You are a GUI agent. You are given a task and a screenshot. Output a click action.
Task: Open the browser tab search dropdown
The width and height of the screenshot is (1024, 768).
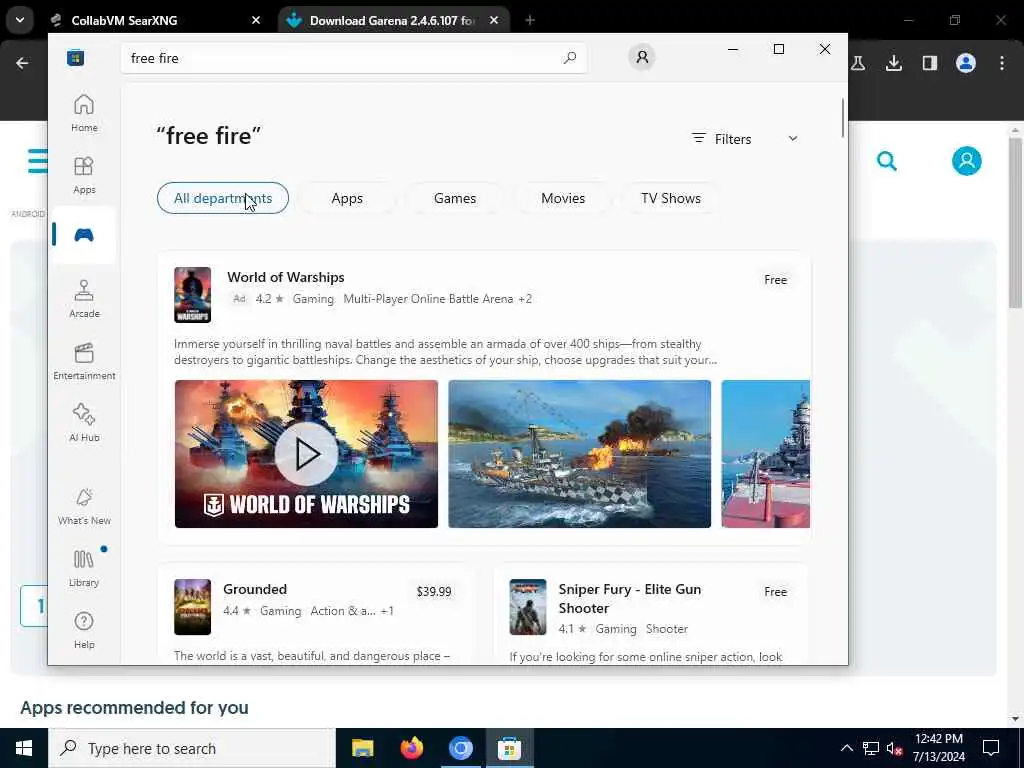[20, 20]
